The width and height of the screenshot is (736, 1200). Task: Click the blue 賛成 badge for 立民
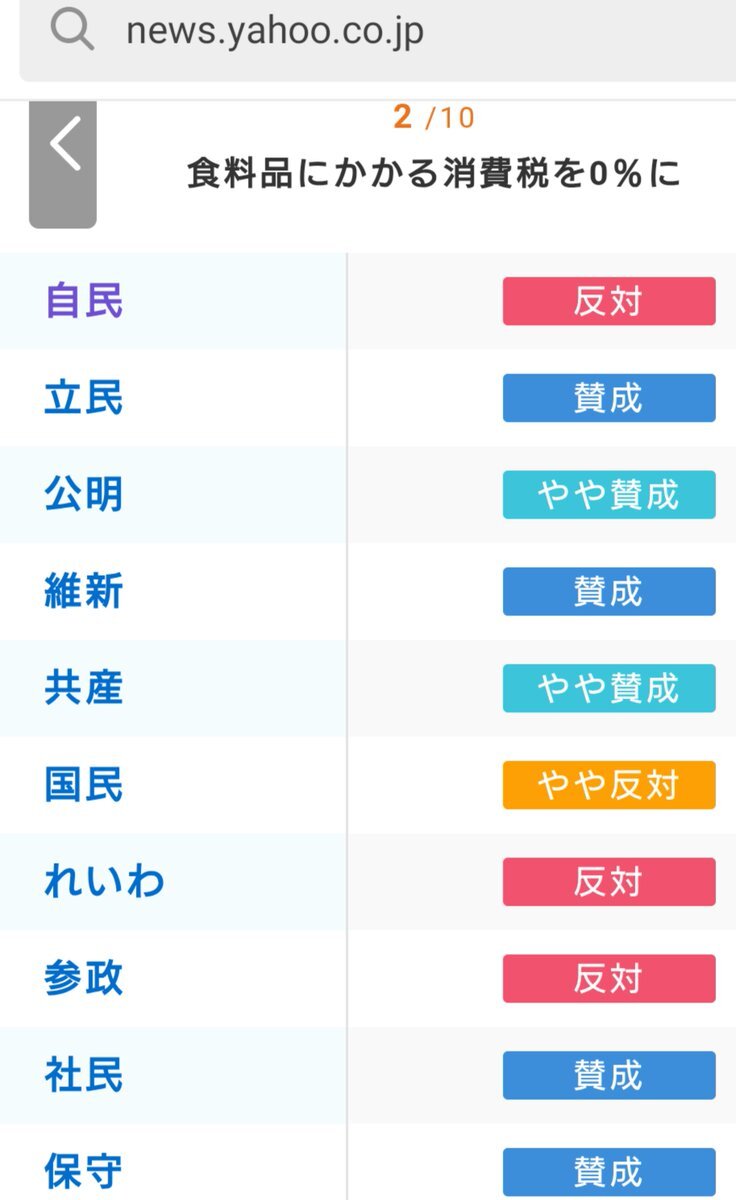(609, 398)
